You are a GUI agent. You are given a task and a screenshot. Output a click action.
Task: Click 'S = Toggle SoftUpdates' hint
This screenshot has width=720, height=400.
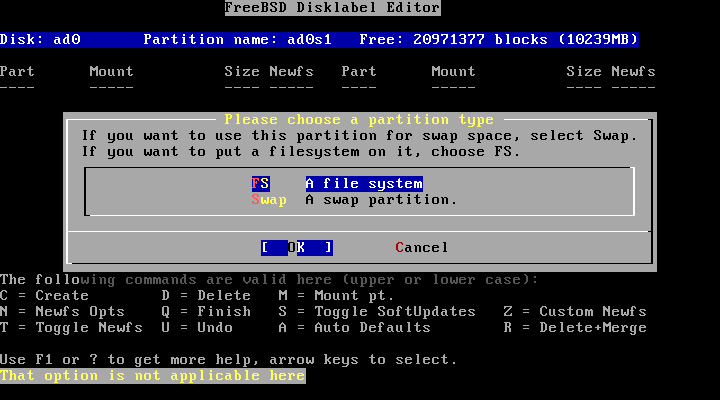tap(377, 312)
